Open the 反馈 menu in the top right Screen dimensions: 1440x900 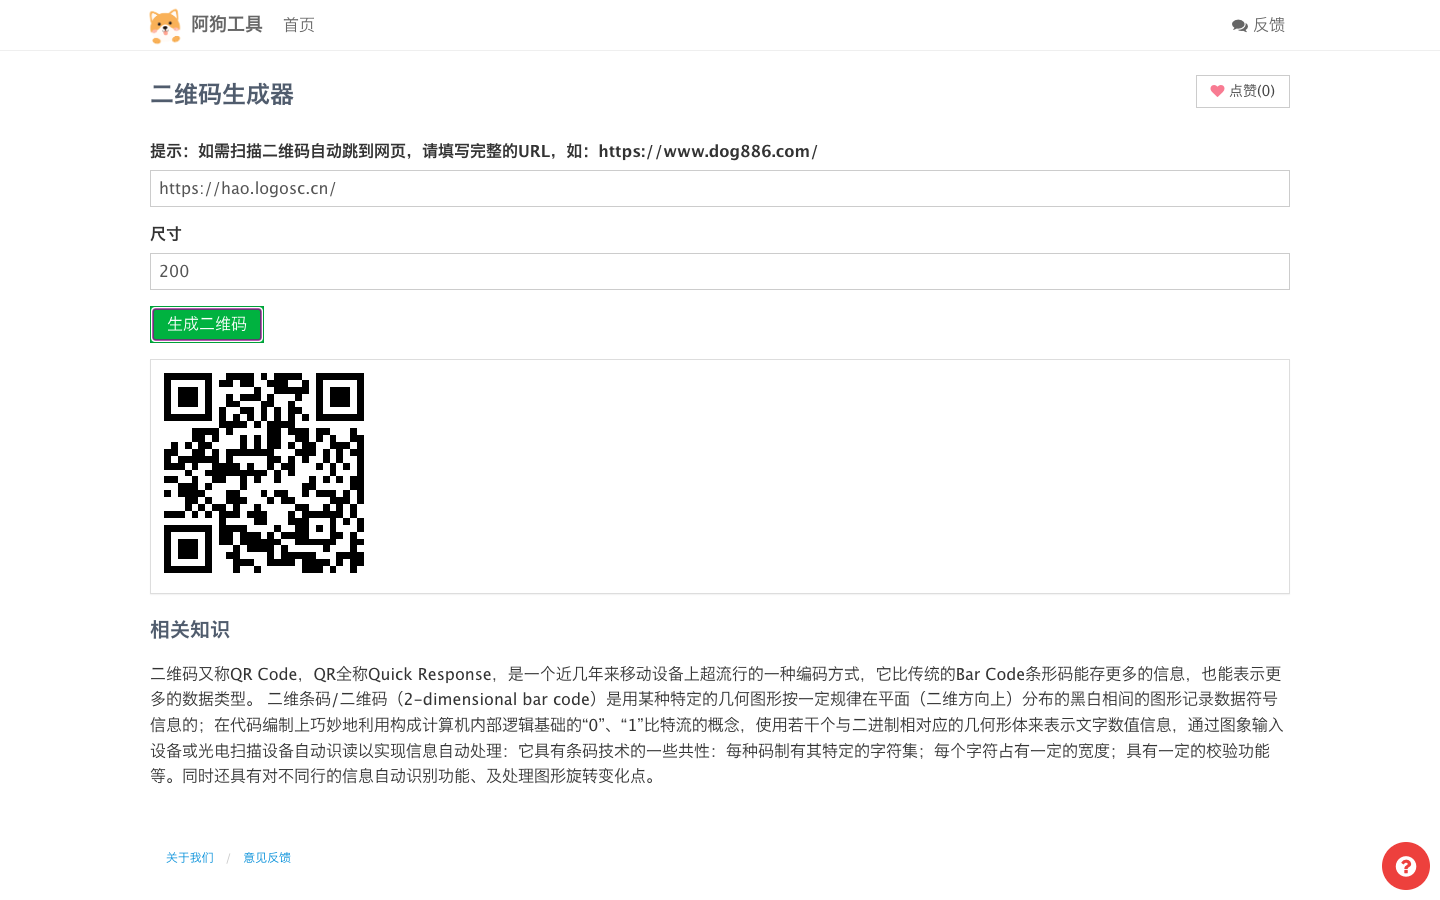point(1259,25)
